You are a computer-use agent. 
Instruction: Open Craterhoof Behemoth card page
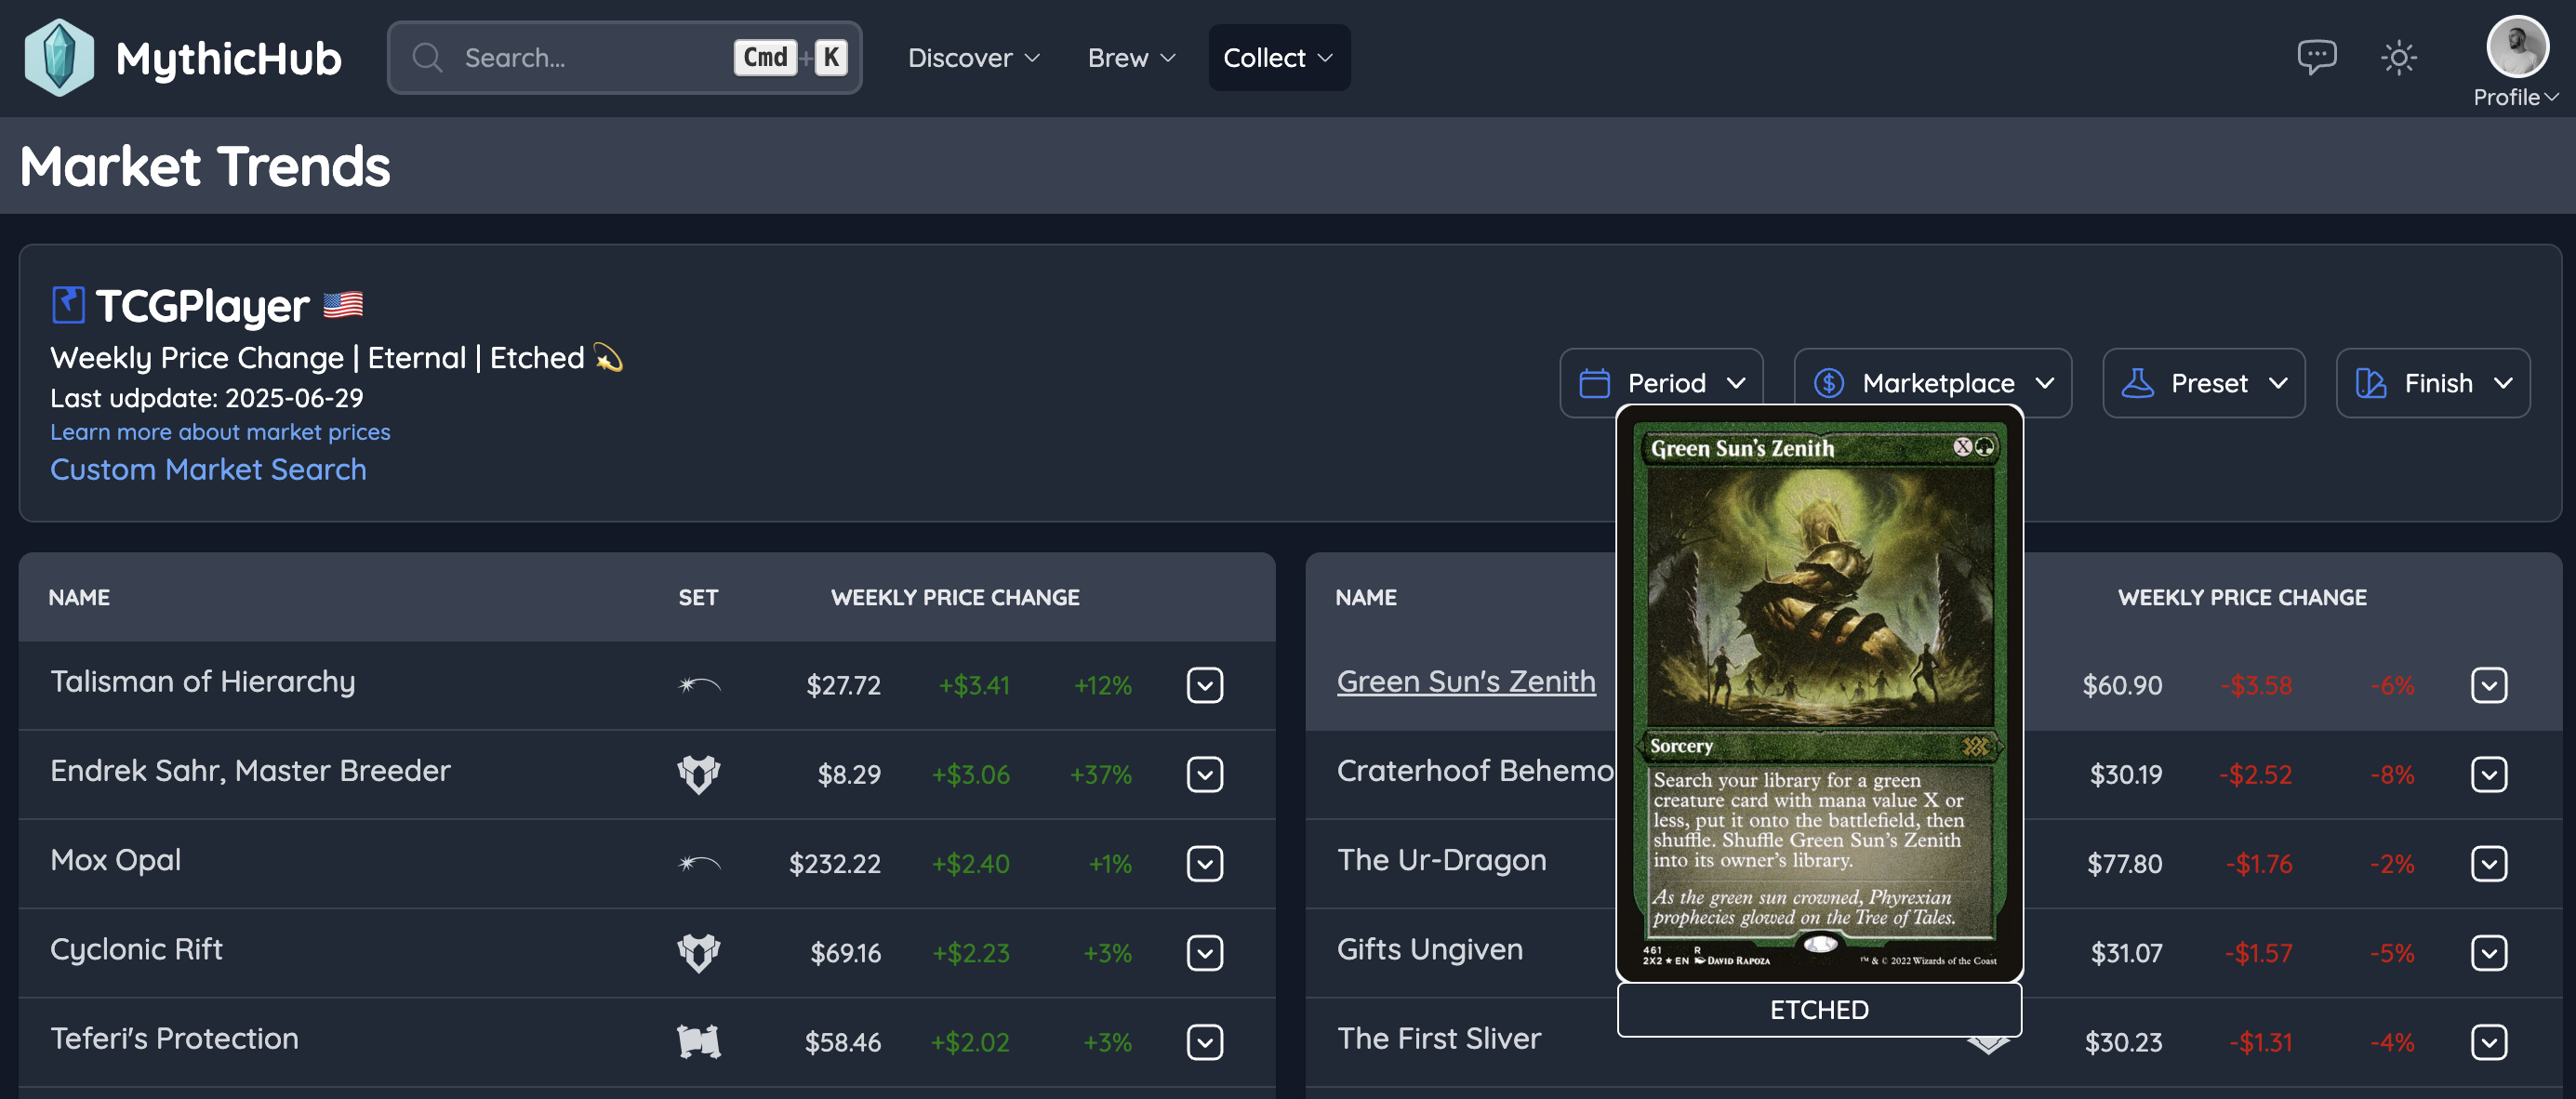tap(1476, 770)
